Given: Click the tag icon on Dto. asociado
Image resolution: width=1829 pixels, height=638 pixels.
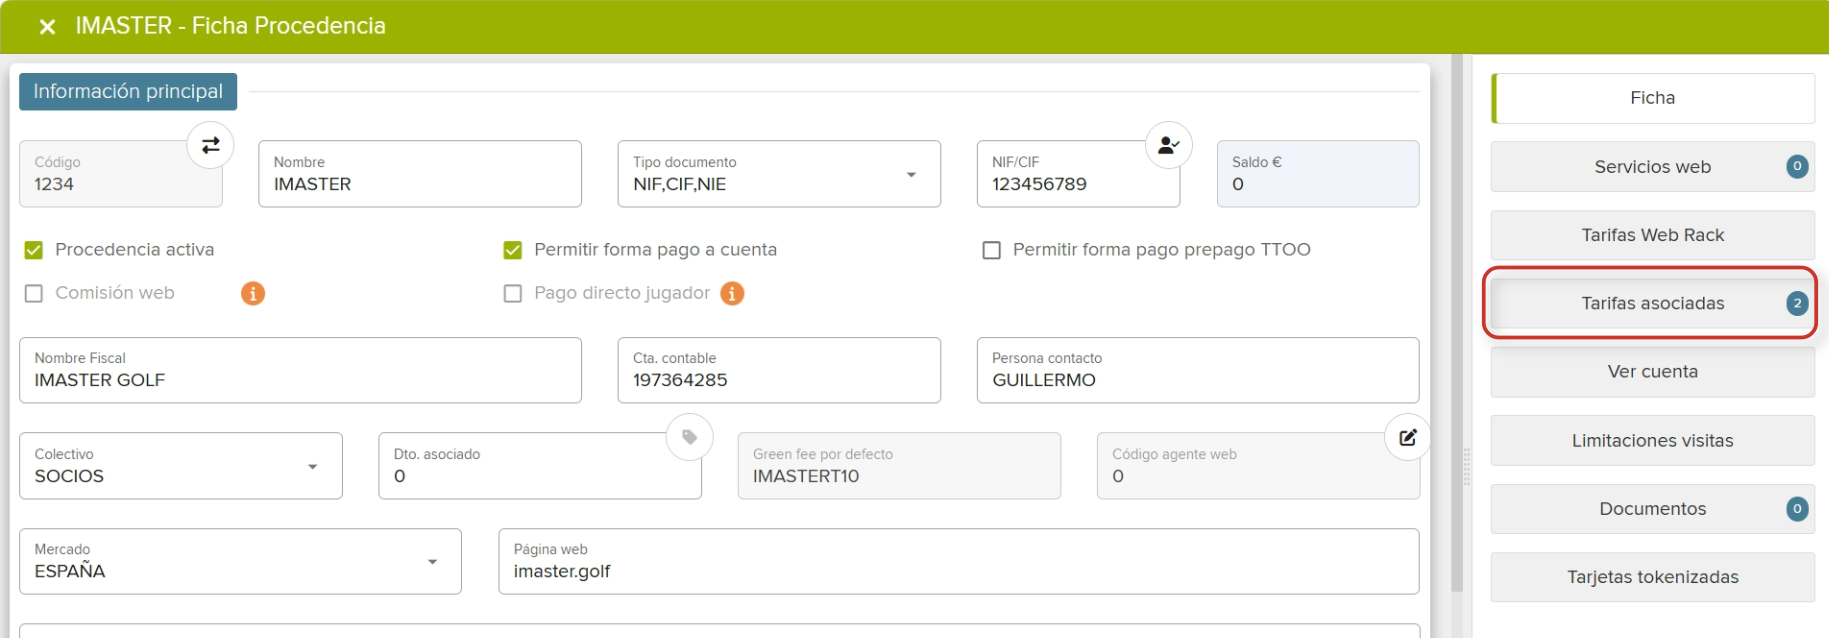Looking at the screenshot, I should 689,437.
